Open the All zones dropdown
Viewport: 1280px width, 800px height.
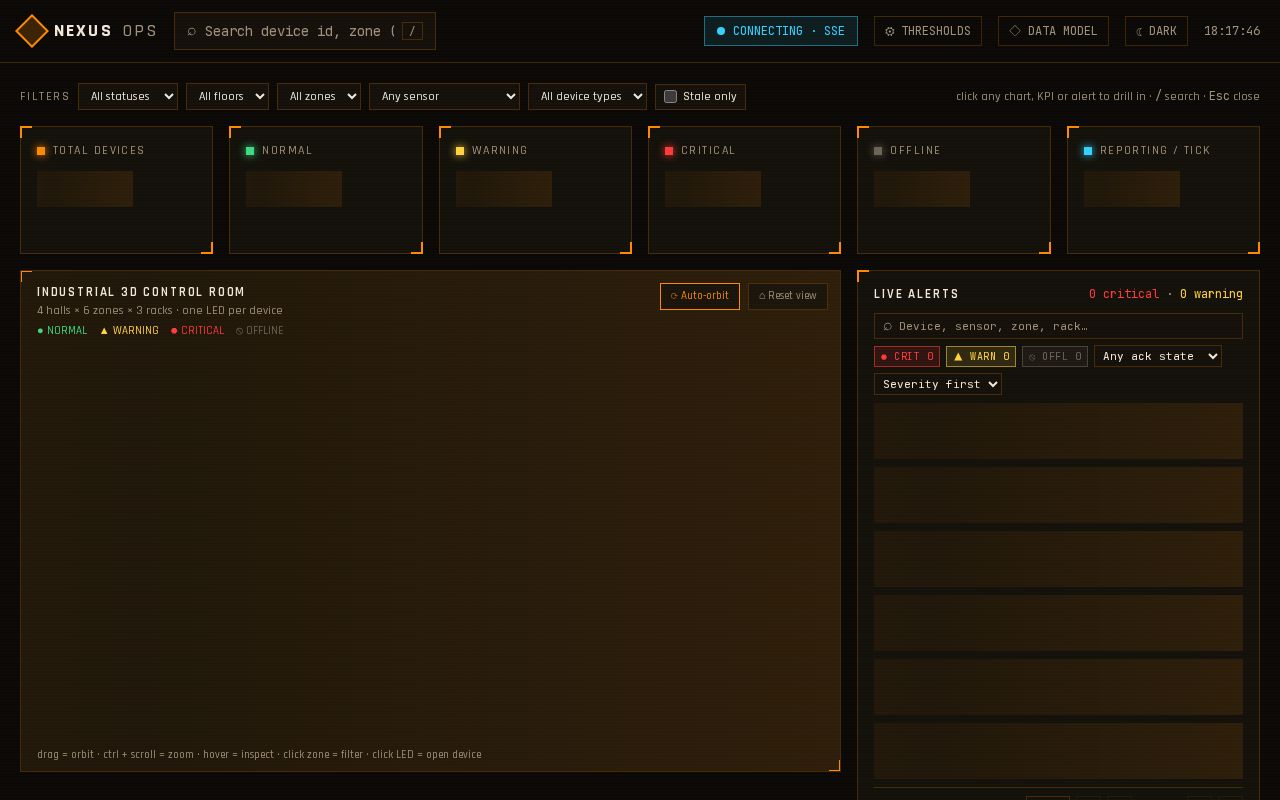coord(319,97)
